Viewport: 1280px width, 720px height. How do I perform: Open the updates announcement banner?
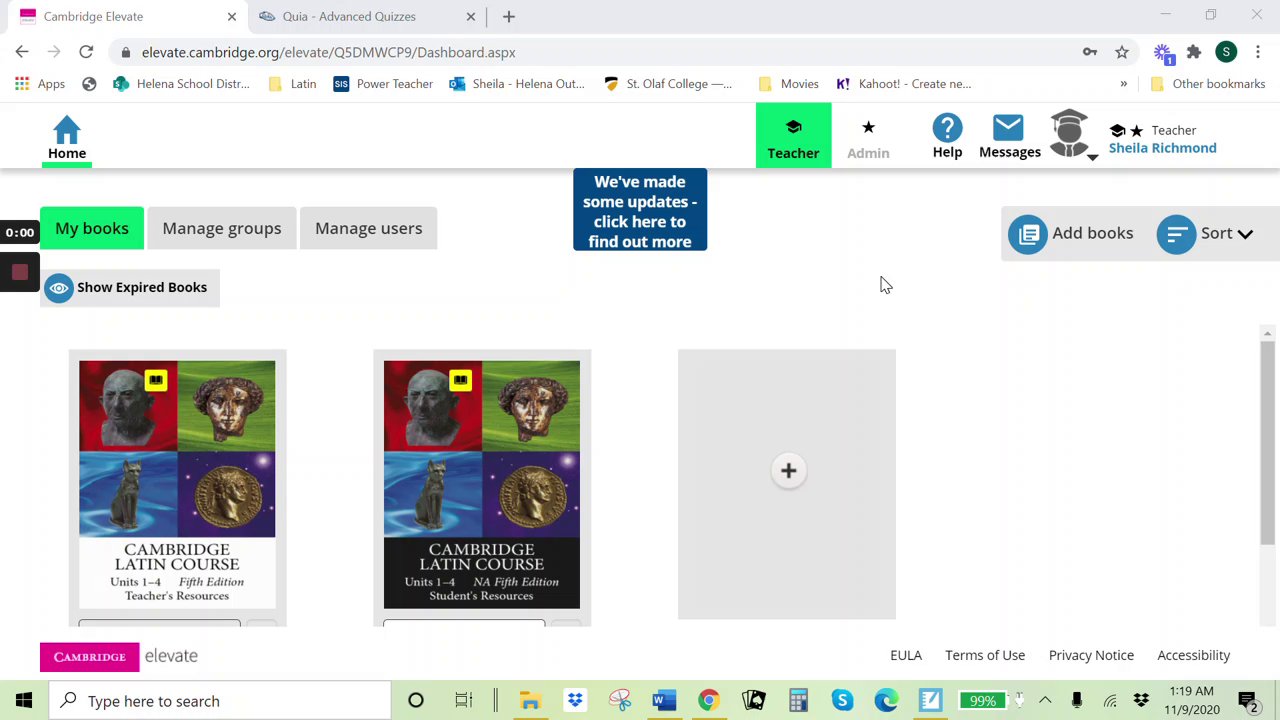pos(640,210)
